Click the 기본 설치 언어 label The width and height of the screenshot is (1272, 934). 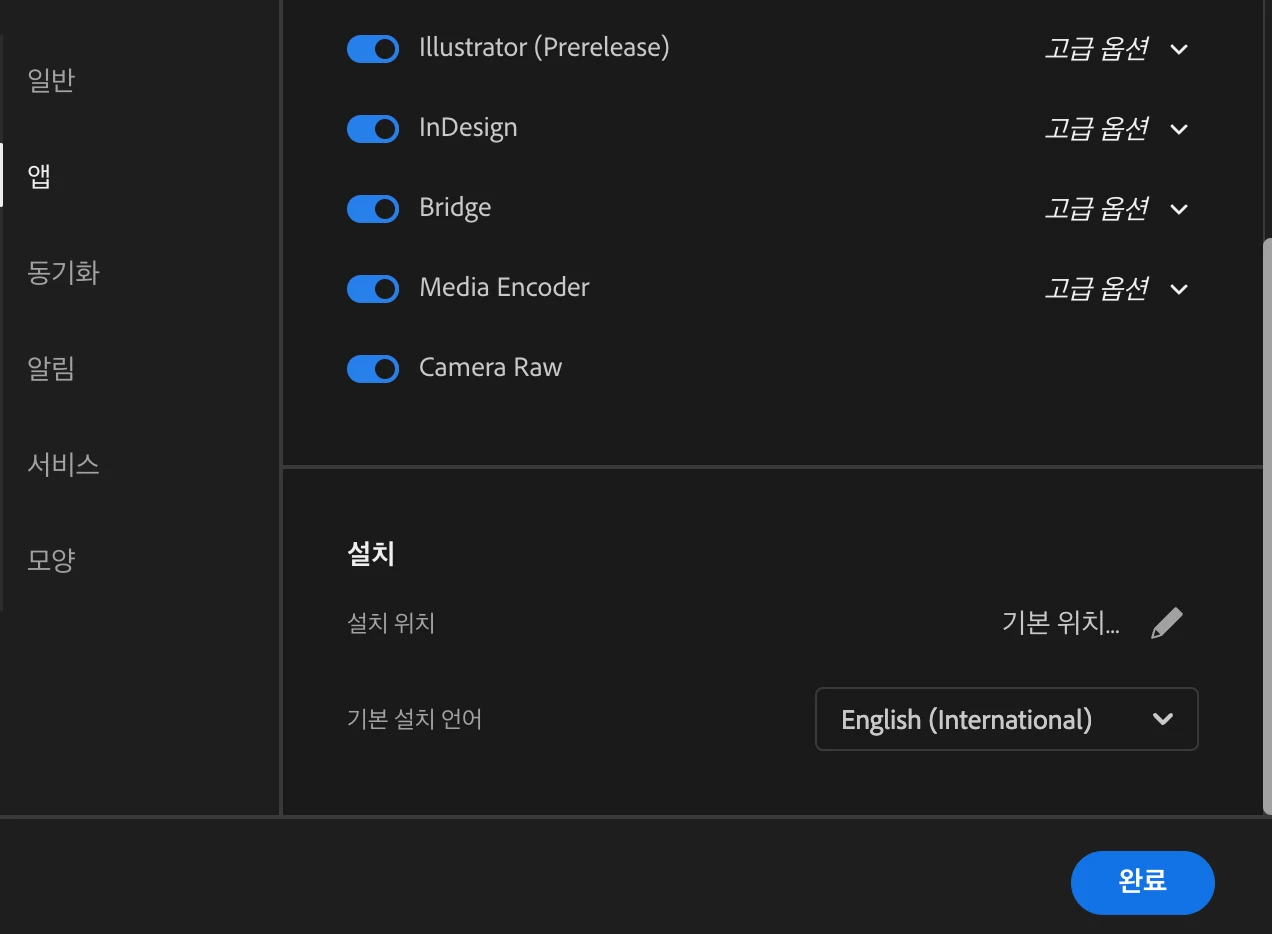coord(414,719)
